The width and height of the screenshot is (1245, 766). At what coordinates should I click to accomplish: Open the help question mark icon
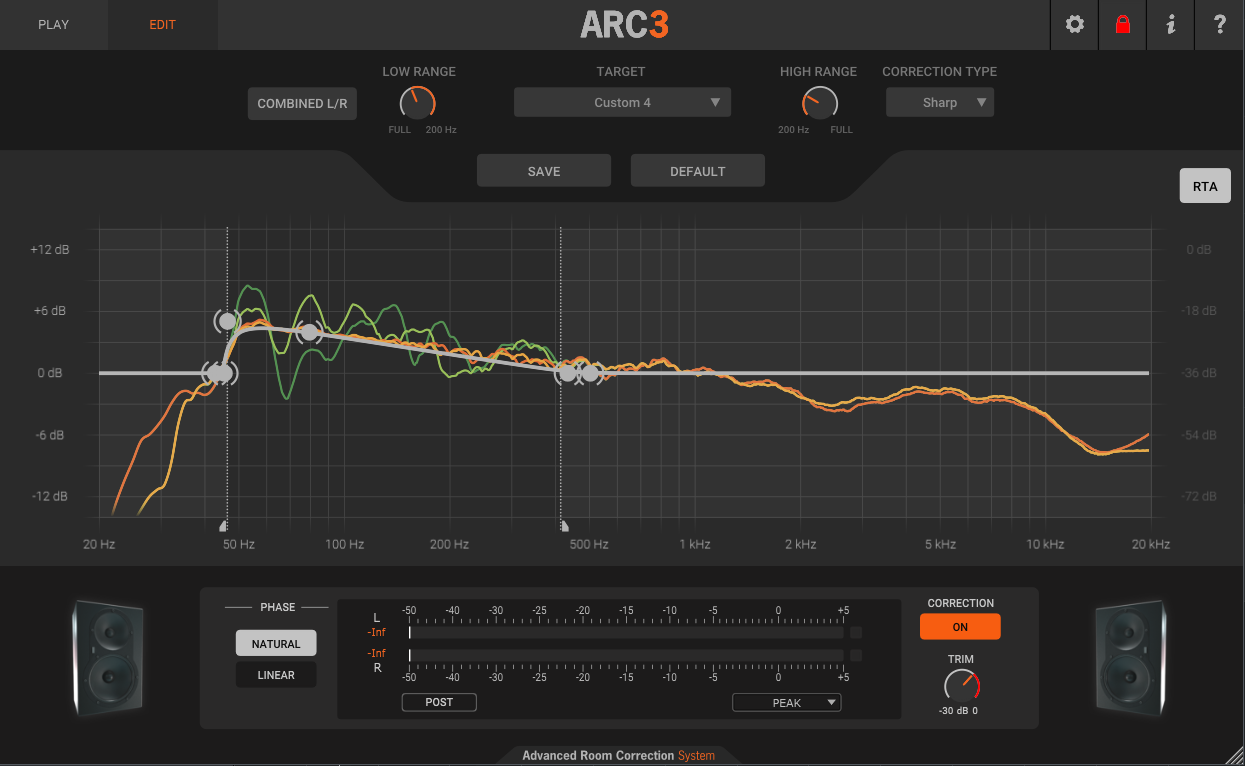click(x=1220, y=25)
